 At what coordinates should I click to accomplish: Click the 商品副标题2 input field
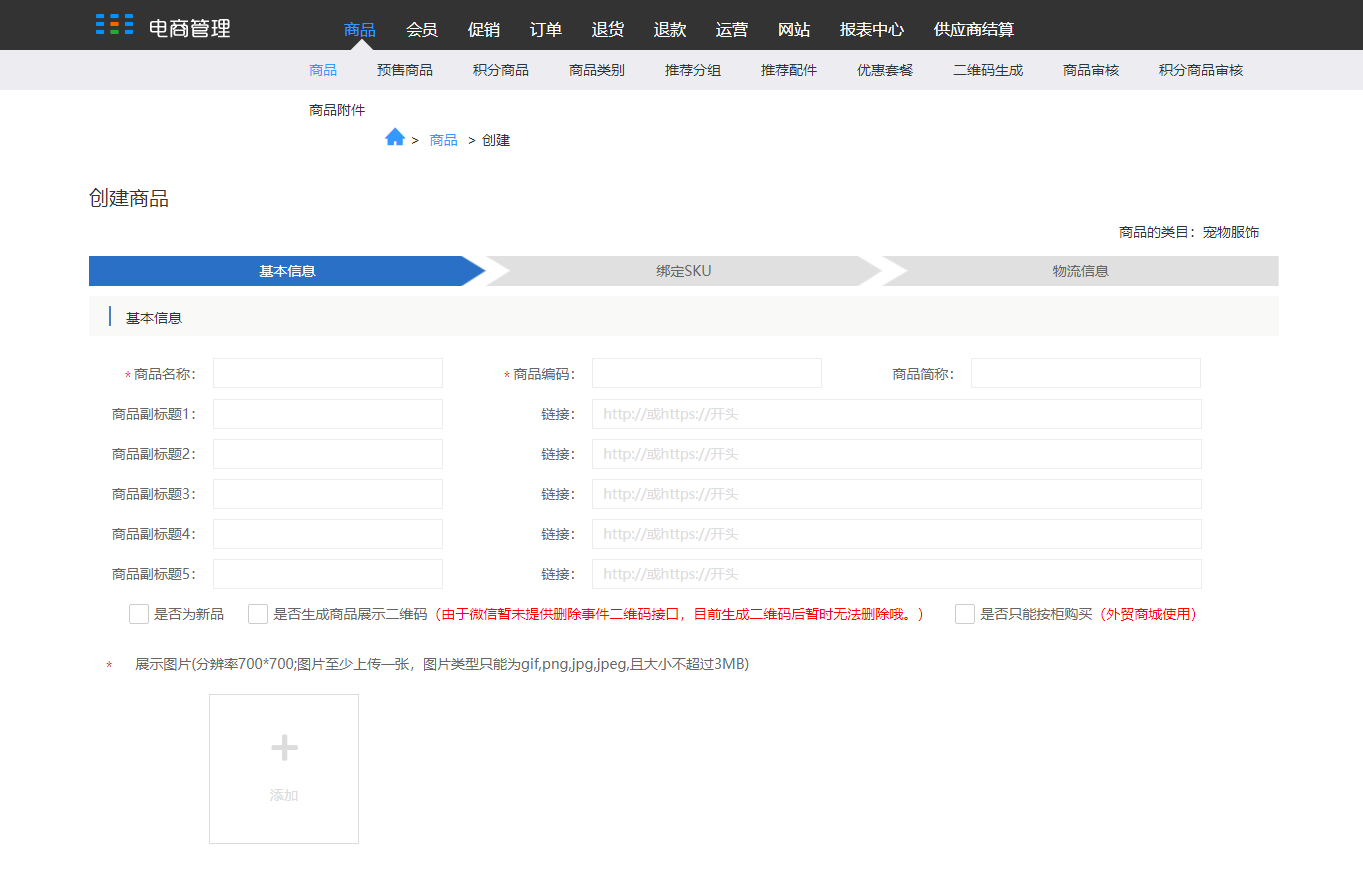pos(328,454)
